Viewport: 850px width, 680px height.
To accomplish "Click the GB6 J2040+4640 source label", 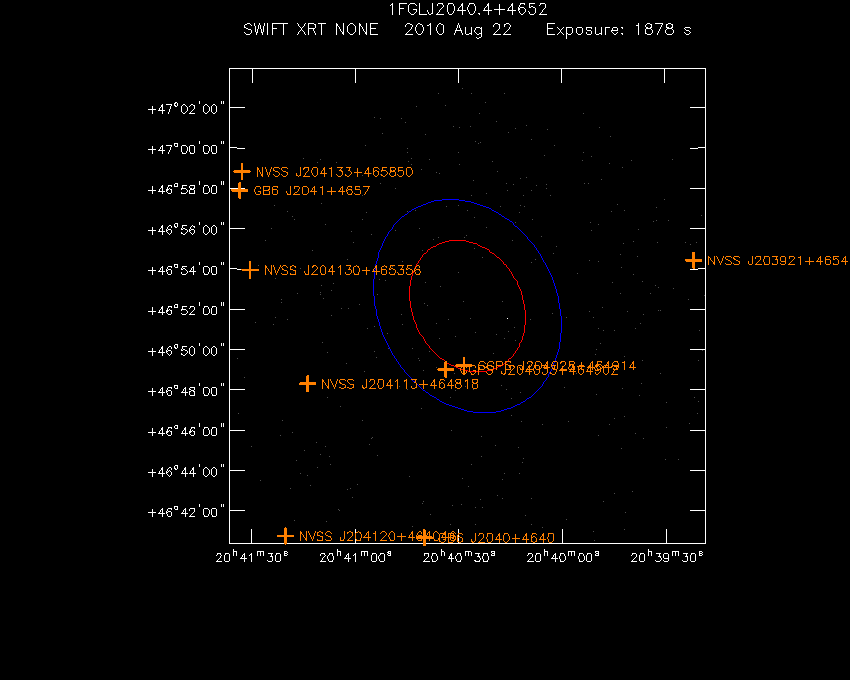I will pos(496,538).
